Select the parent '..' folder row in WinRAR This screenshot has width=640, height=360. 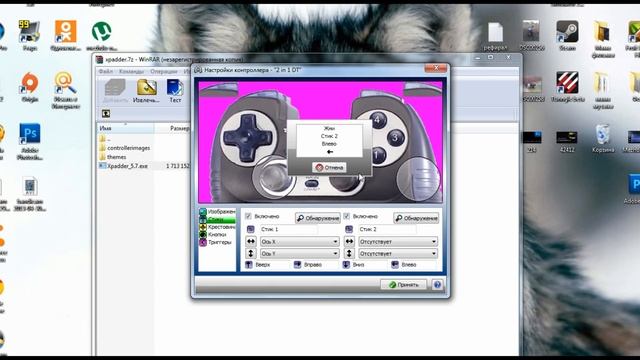click(105, 139)
